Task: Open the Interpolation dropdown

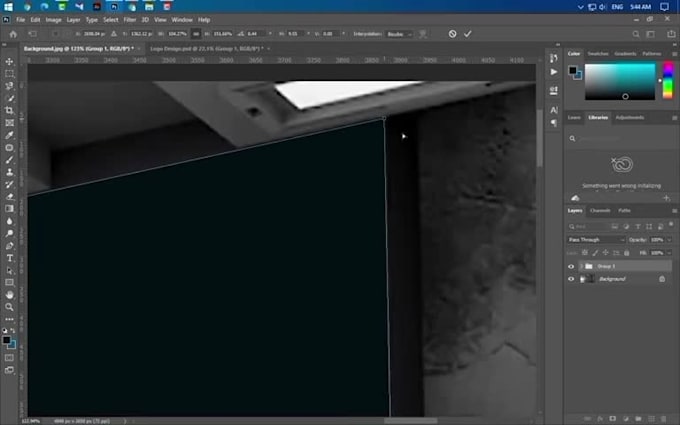Action: (399, 34)
